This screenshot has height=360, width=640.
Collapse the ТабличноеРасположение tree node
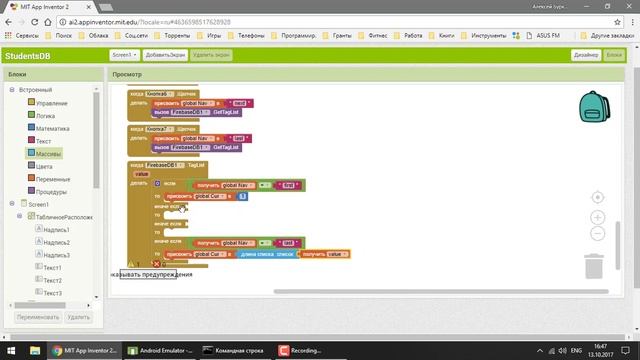pos(19,216)
